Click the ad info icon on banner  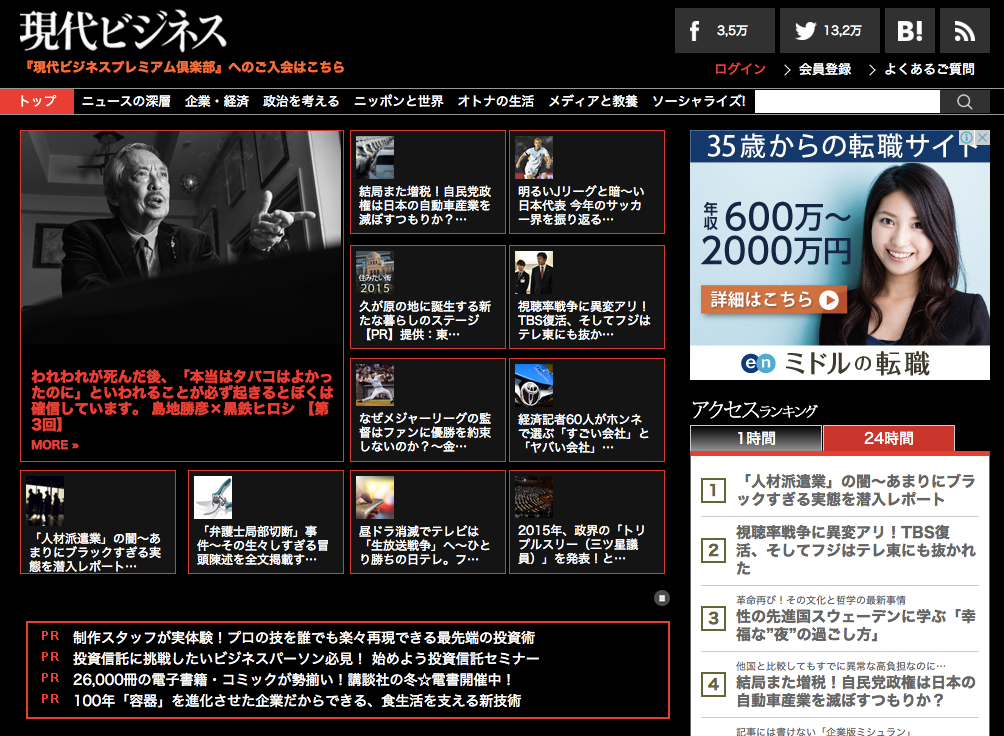tap(966, 137)
